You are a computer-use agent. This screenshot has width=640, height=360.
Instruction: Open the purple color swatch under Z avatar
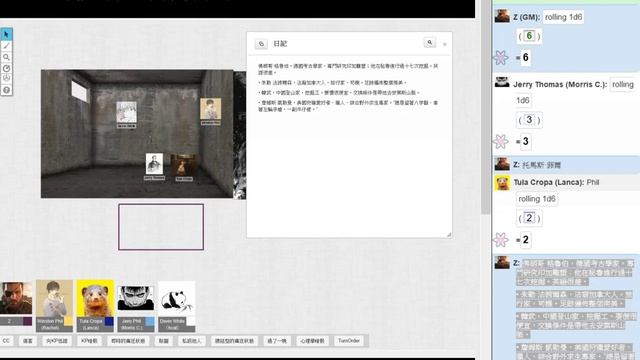(27, 322)
